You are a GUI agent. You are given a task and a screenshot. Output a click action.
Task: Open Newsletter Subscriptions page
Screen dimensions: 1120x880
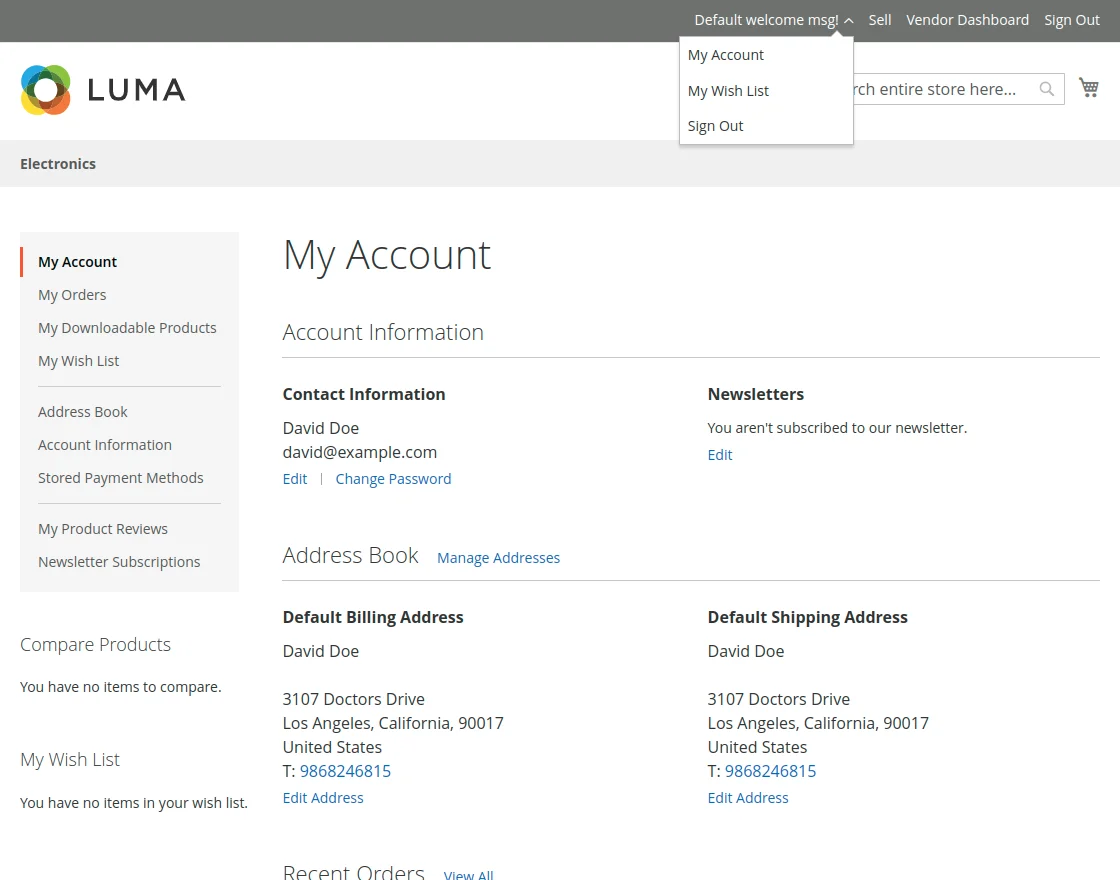click(119, 561)
